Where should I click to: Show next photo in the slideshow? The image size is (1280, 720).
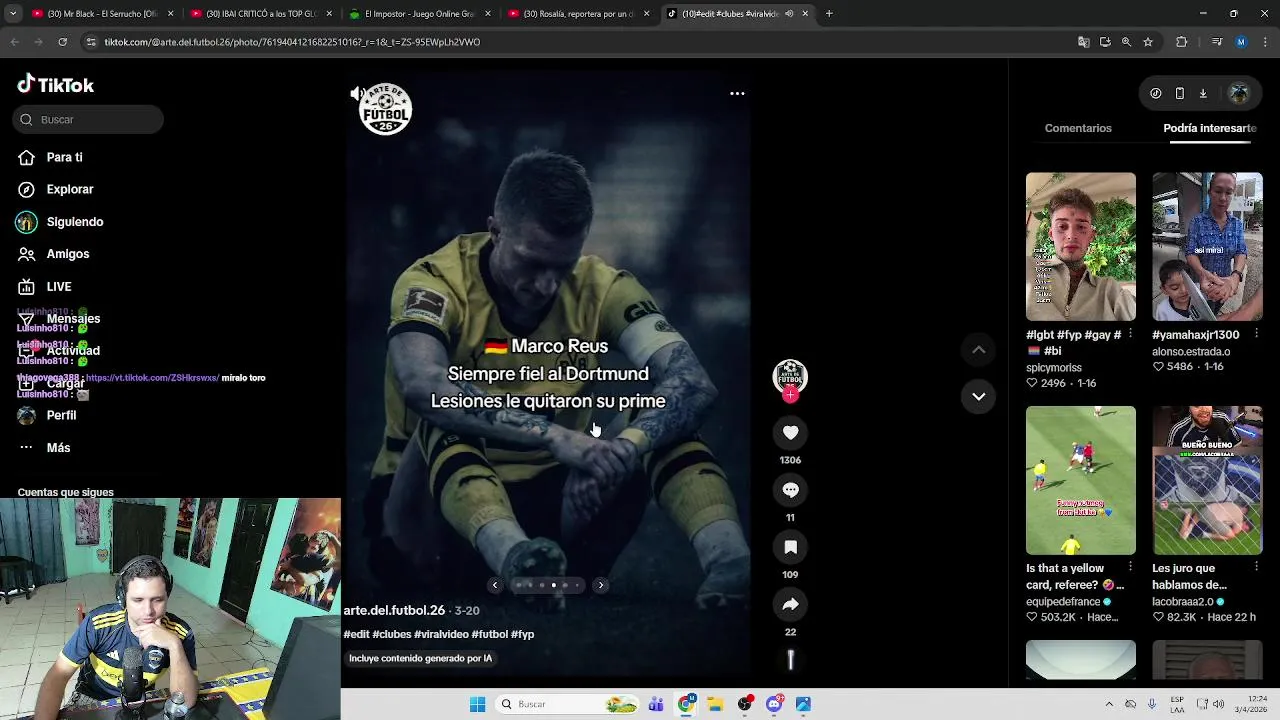point(600,585)
